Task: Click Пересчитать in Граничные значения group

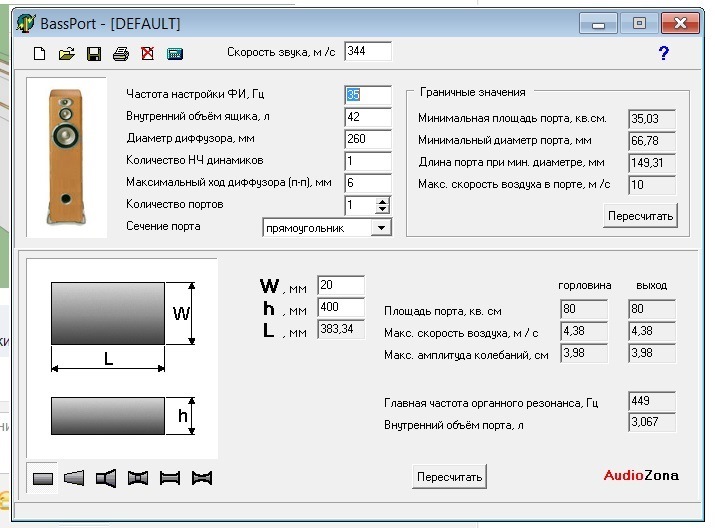Action: 640,216
